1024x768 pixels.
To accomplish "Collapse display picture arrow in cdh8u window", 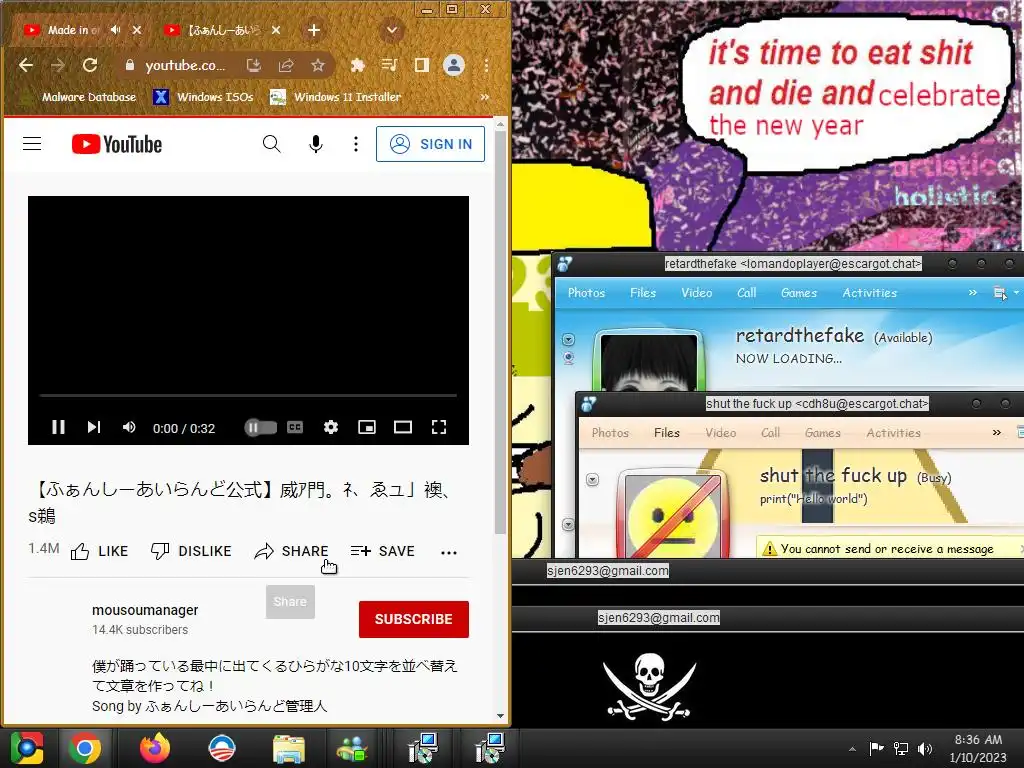I will 592,480.
